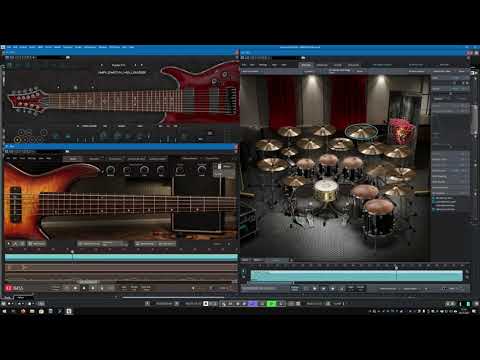480x360 pixels.
Task: Click the Record button in Cubase transport bar
Action: pos(281,303)
